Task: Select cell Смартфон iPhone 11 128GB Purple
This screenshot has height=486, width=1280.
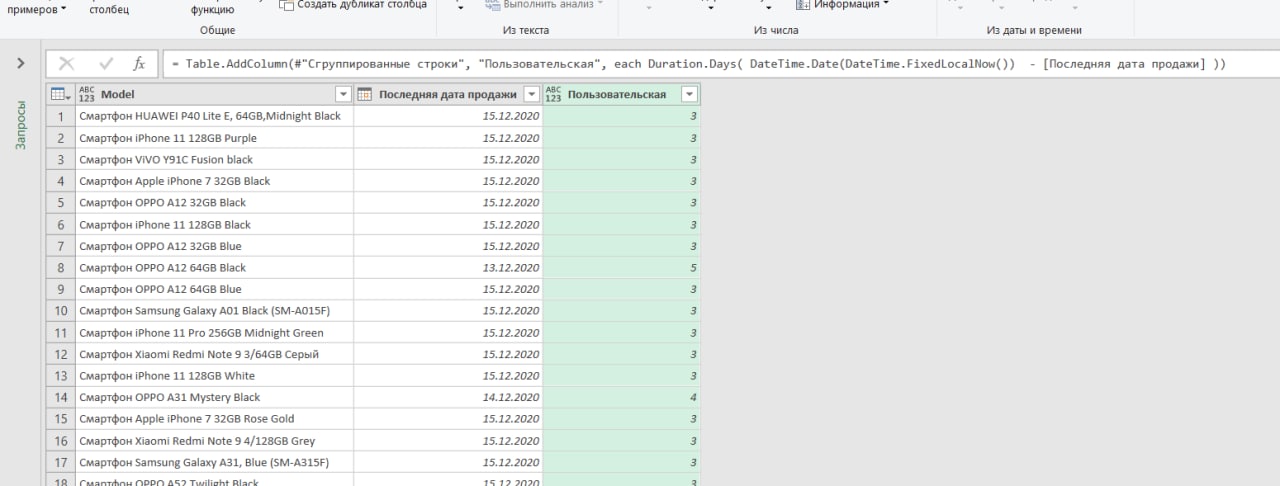Action: [x=213, y=138]
